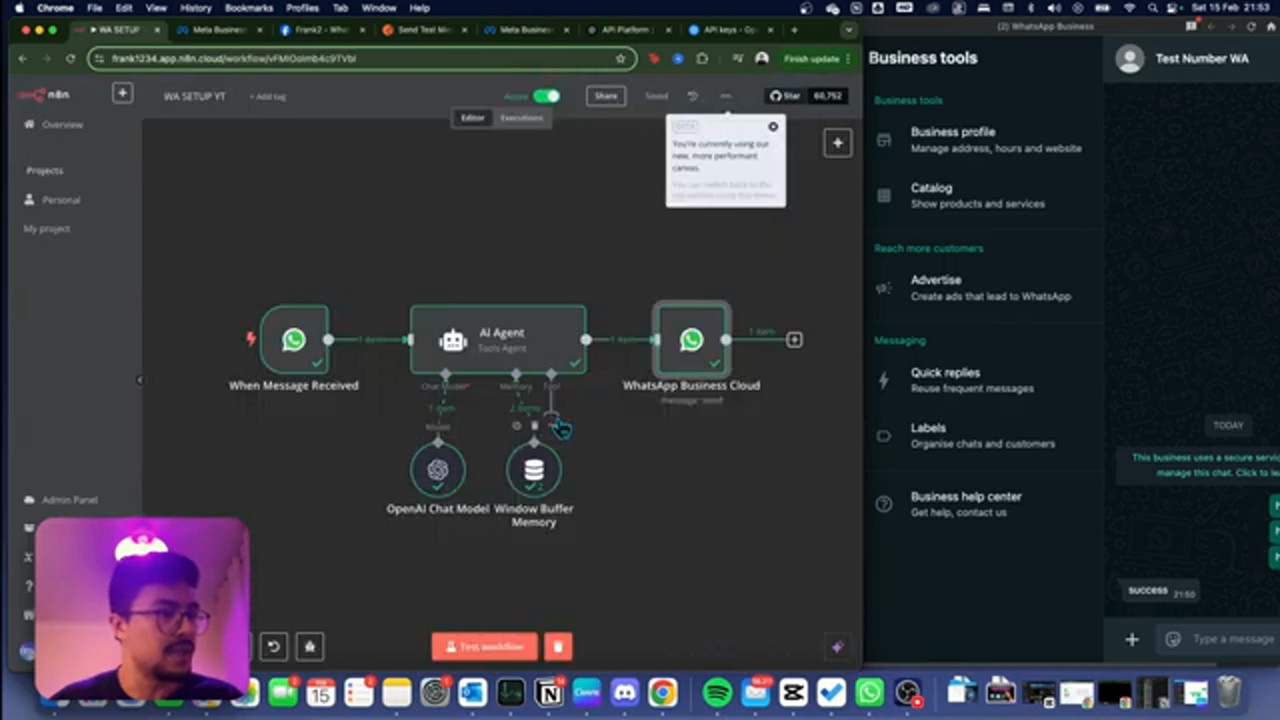1280x720 pixels.
Task: Switch to the Editor tab
Action: pos(472,118)
